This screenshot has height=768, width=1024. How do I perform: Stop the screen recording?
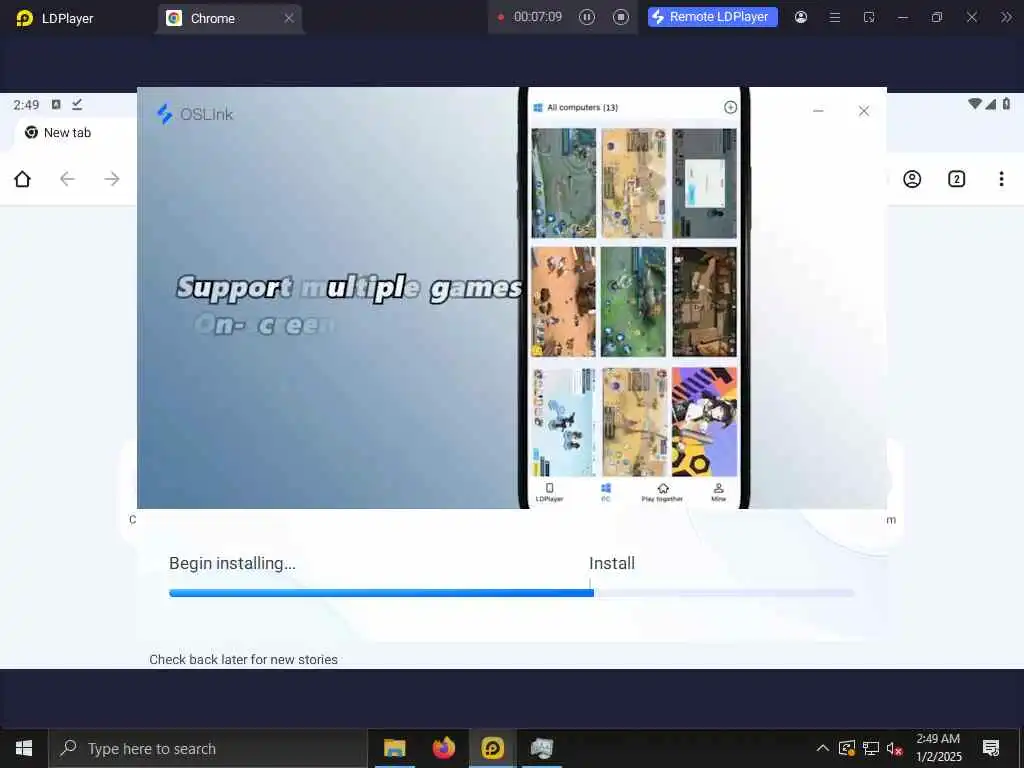[x=620, y=18]
